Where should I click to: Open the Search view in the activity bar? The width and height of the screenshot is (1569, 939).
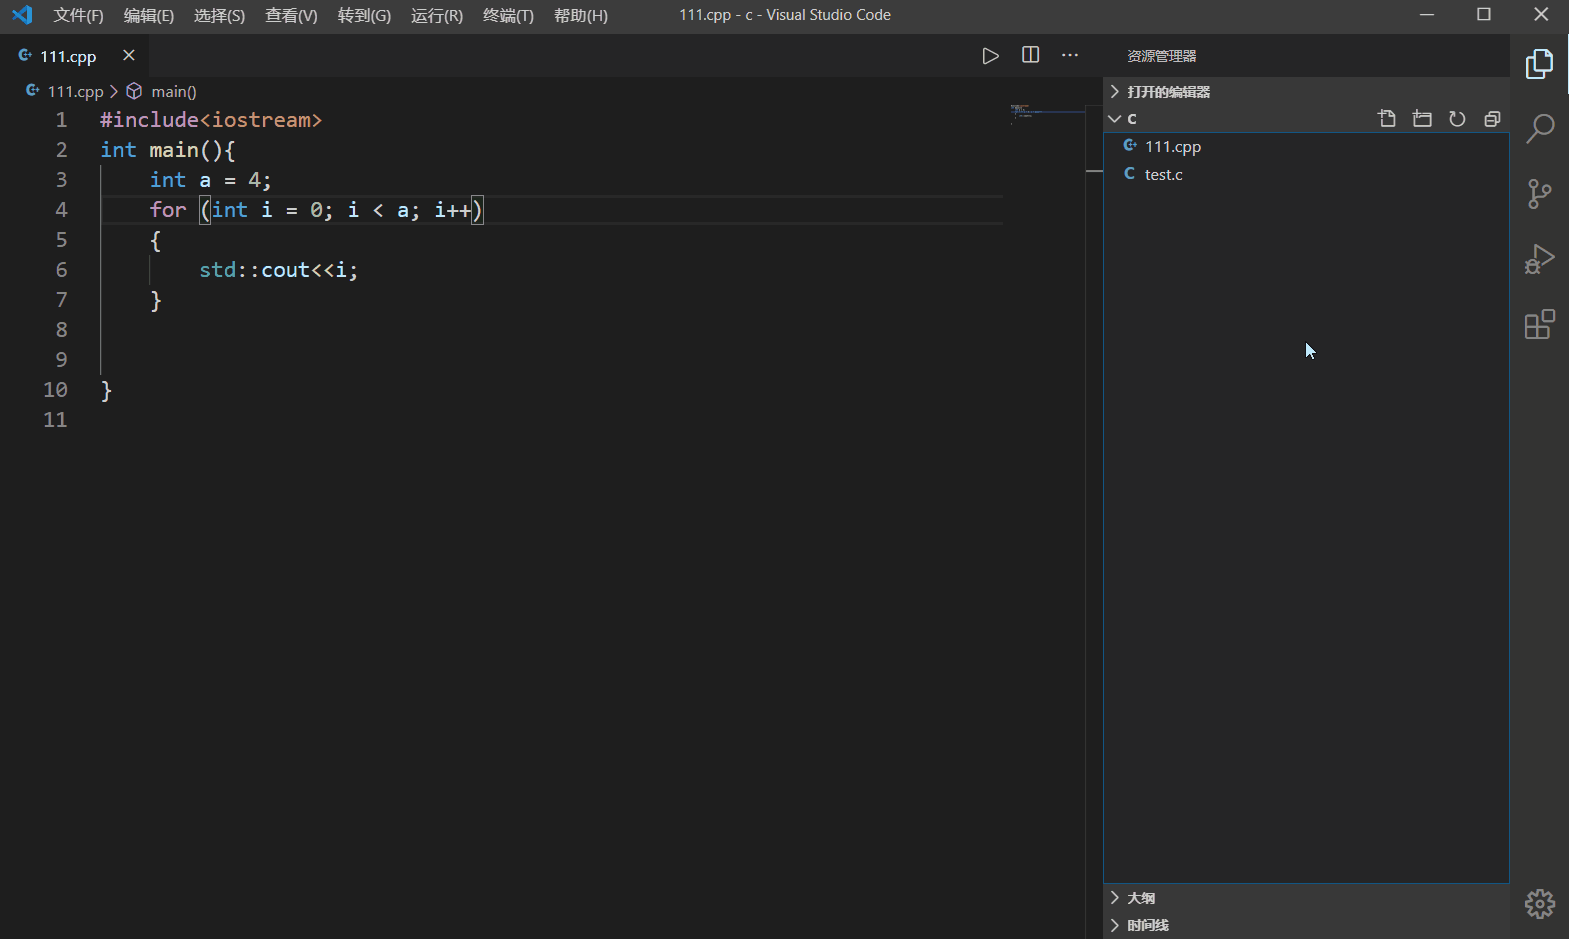coord(1539,128)
